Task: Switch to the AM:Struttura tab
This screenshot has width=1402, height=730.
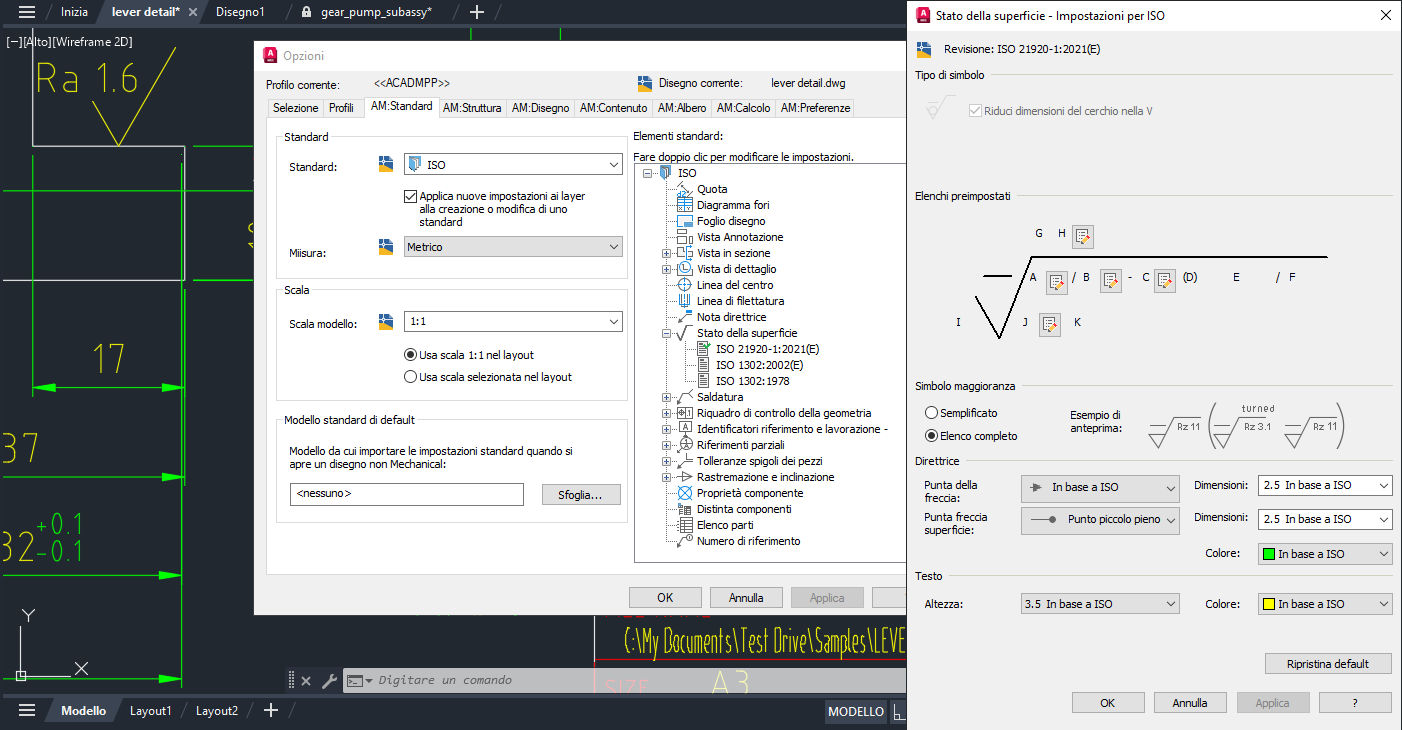Action: 472,108
